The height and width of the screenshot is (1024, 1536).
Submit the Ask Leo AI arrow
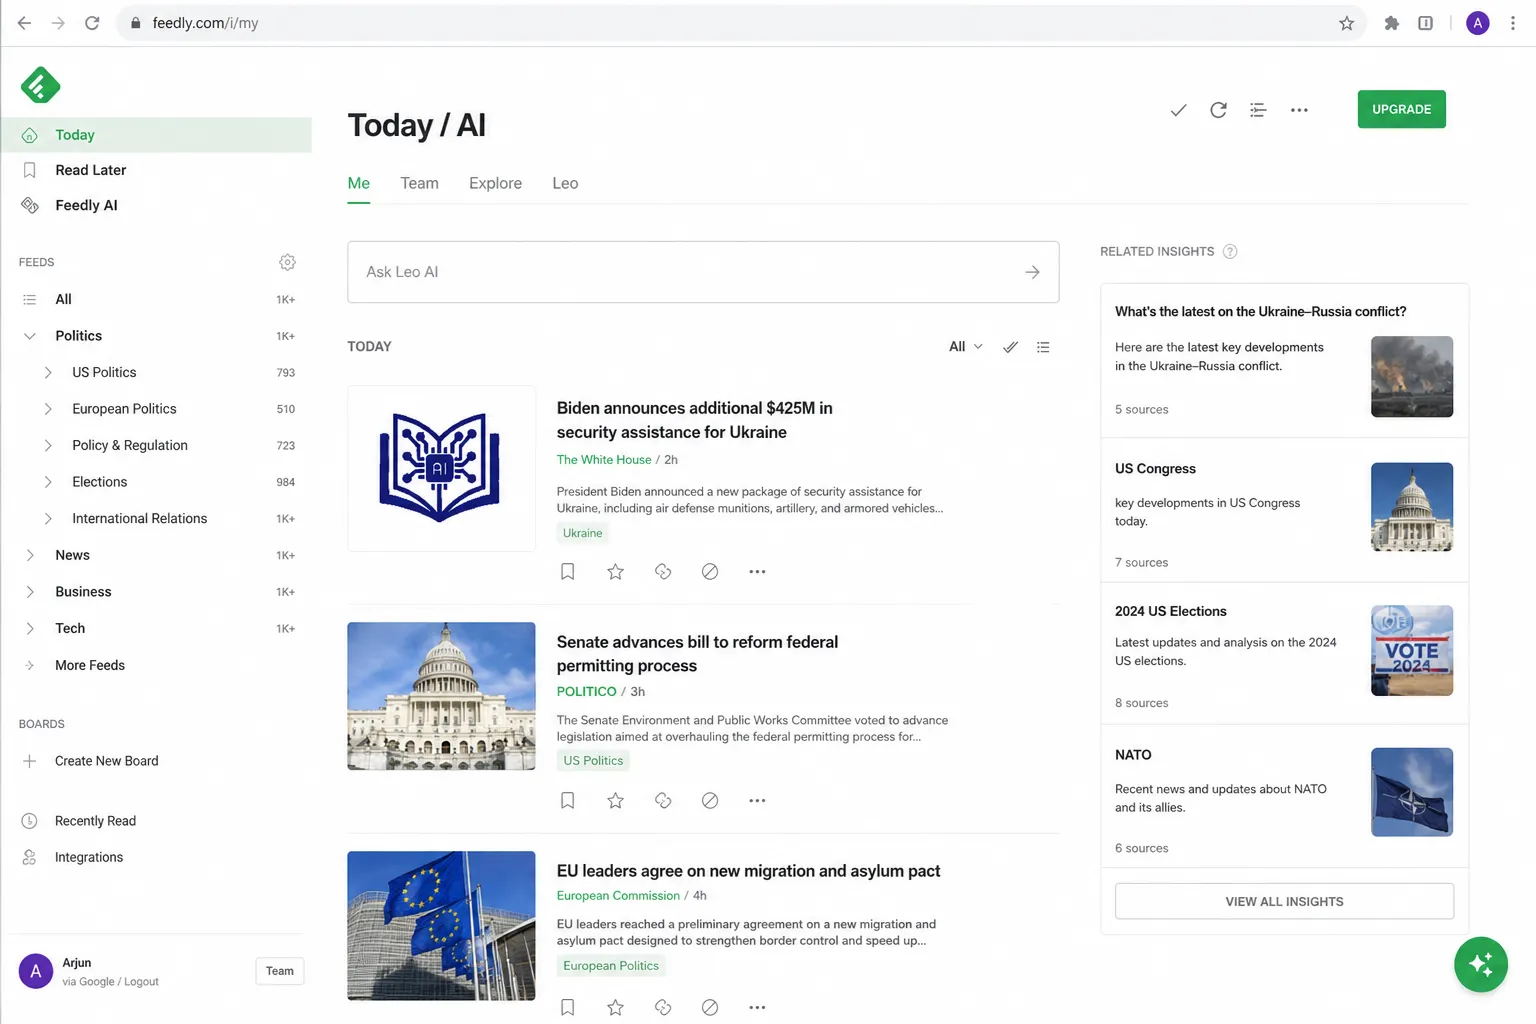pyautogui.click(x=1032, y=272)
